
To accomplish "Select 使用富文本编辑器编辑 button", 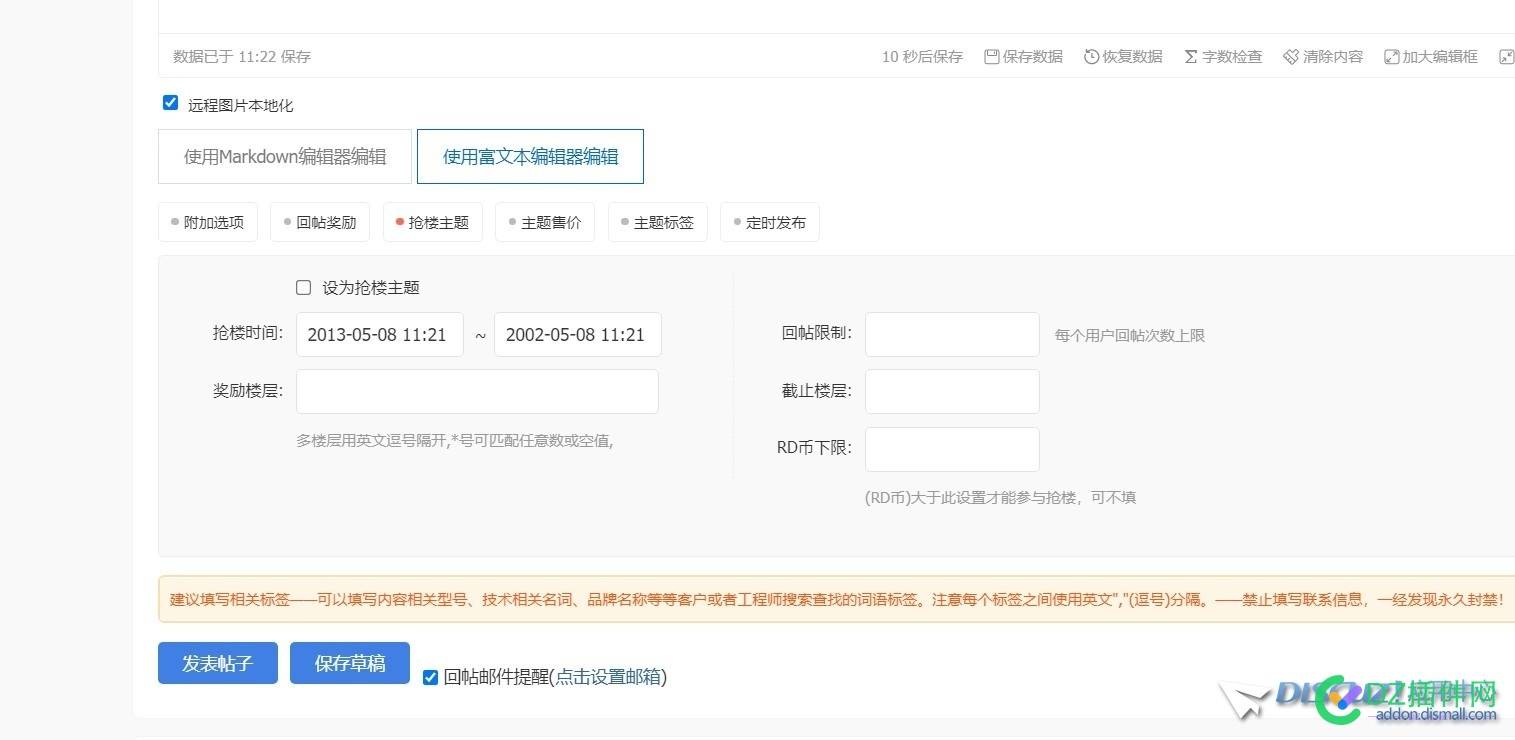I will pos(530,156).
